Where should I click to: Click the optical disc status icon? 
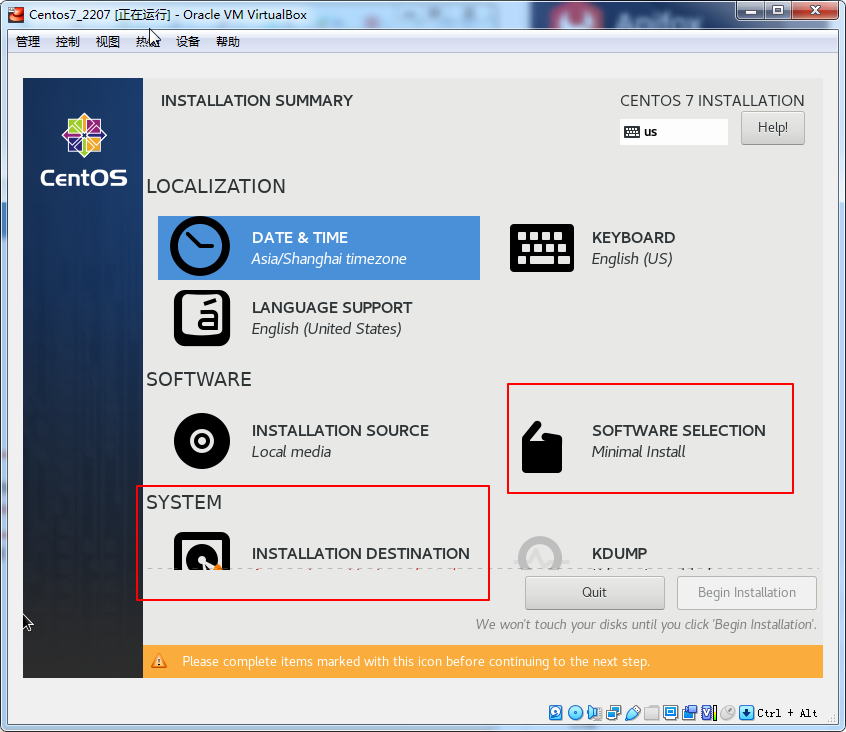click(576, 713)
